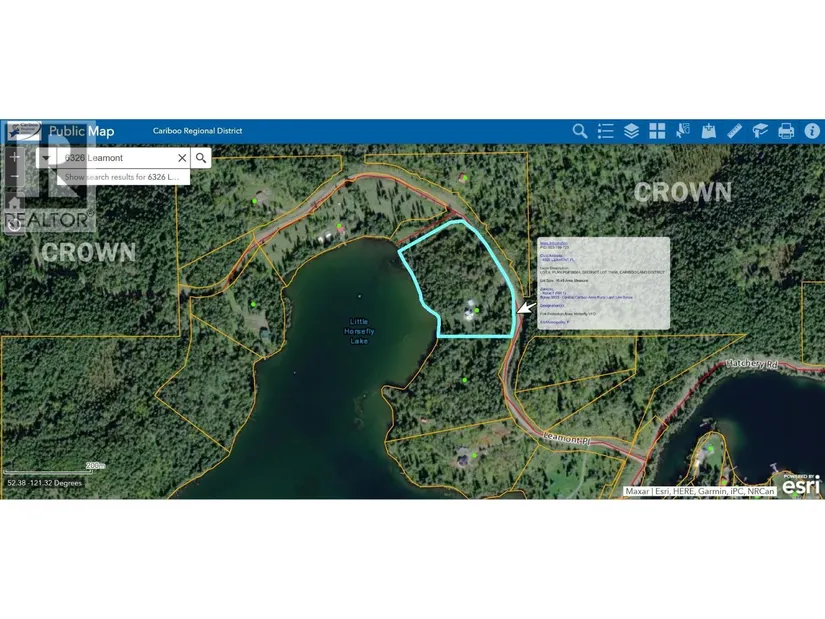Screen dimensions: 825x619
Task: Submit search with the search box magnifier button
Action: [201, 158]
